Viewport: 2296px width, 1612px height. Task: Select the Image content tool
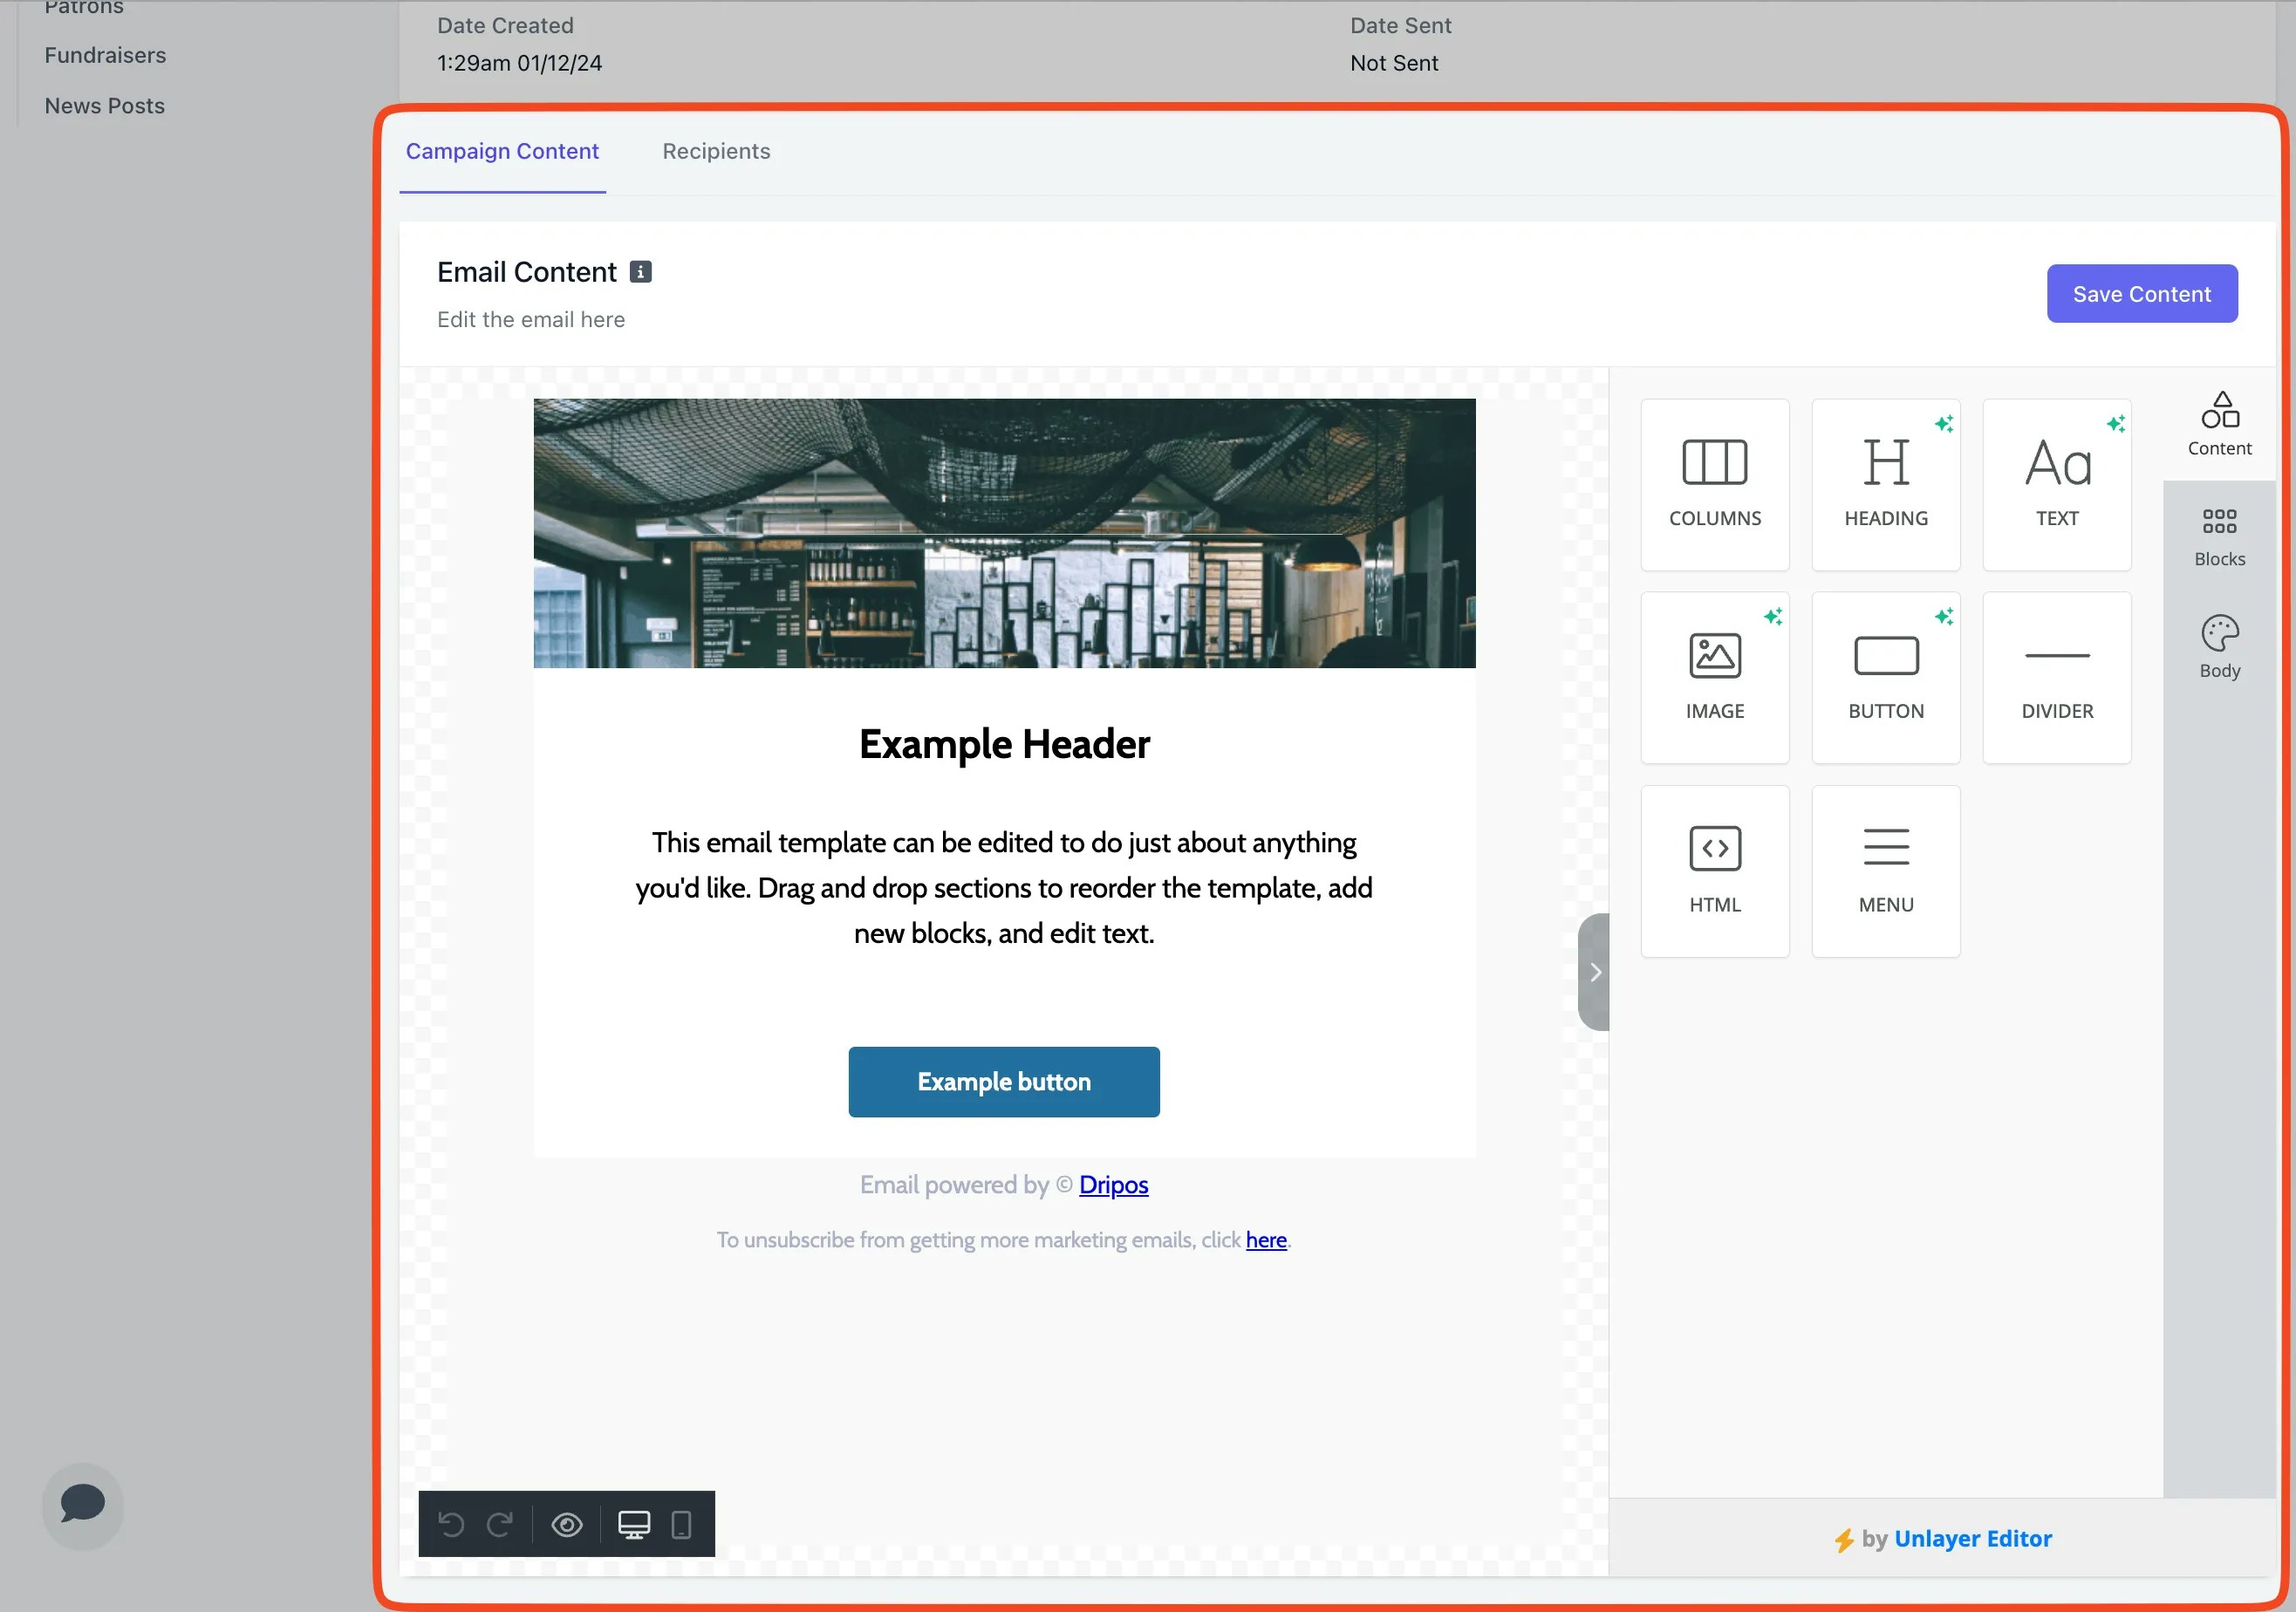(x=1714, y=677)
